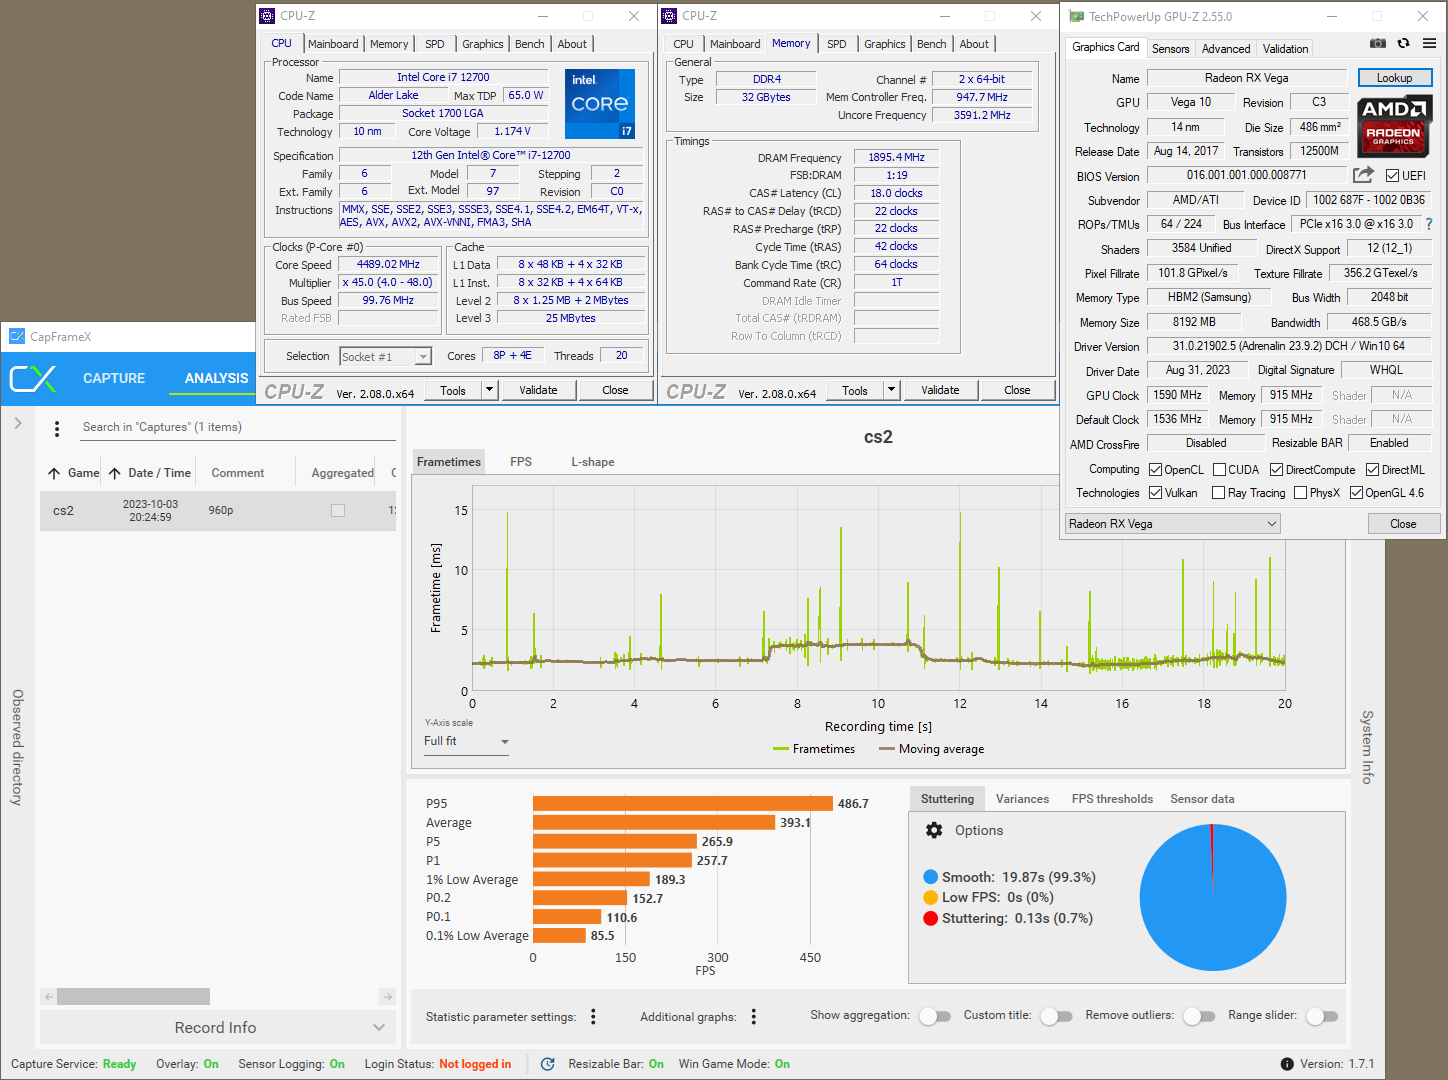Image resolution: width=1448 pixels, height=1080 pixels.
Task: Click the Search in Captures field
Action: pyautogui.click(x=238, y=427)
